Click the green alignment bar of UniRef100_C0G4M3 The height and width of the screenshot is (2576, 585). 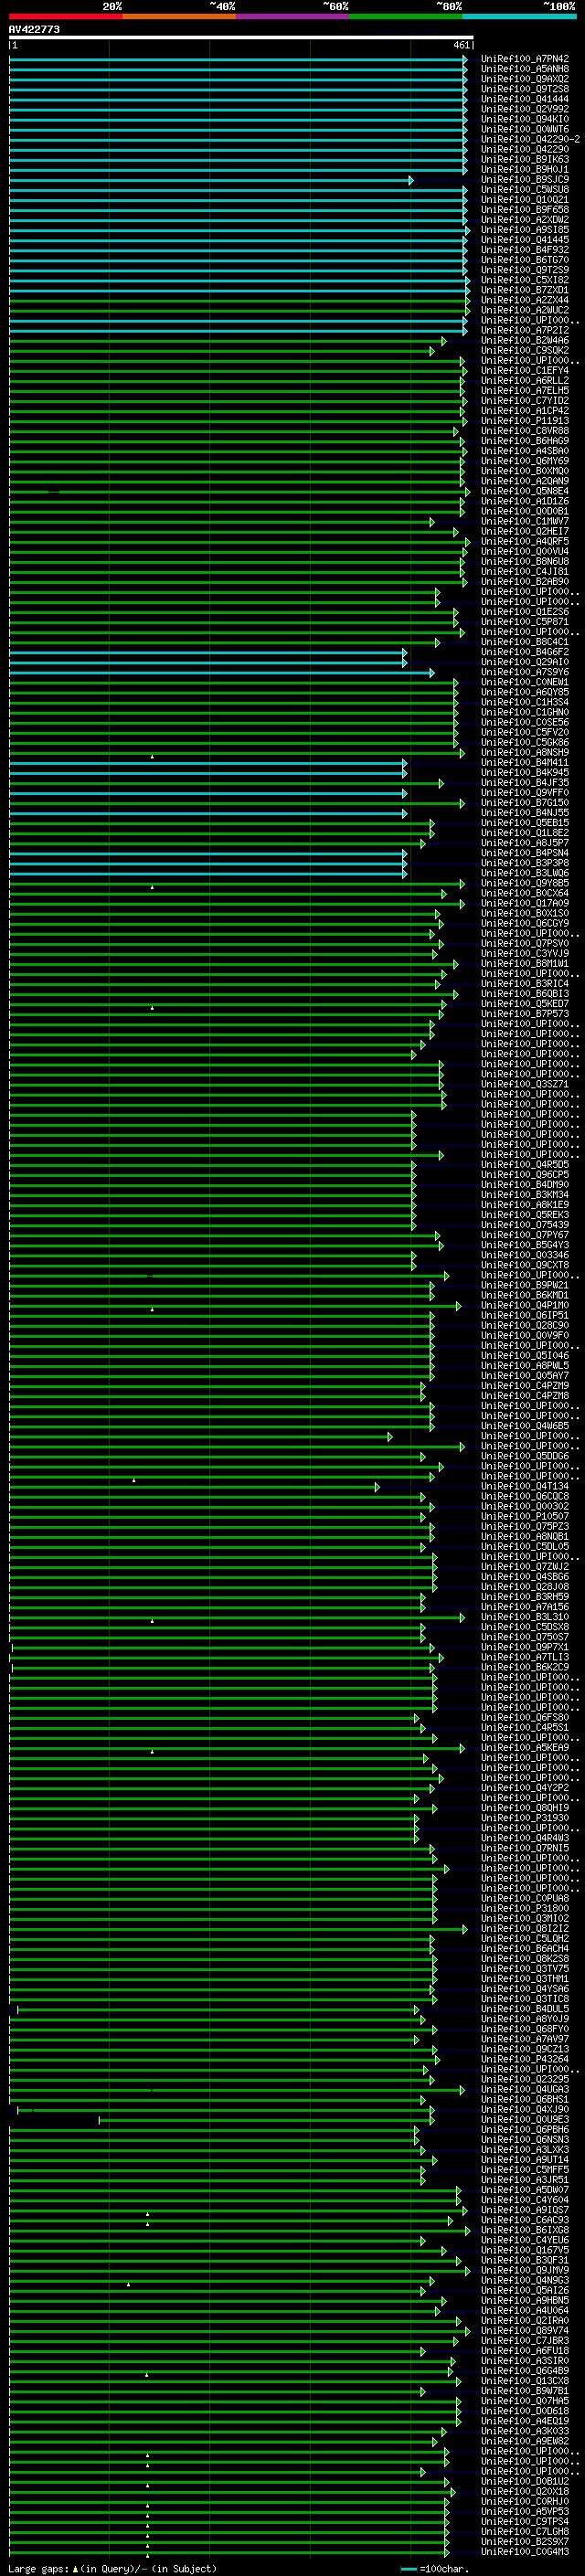(230, 2551)
